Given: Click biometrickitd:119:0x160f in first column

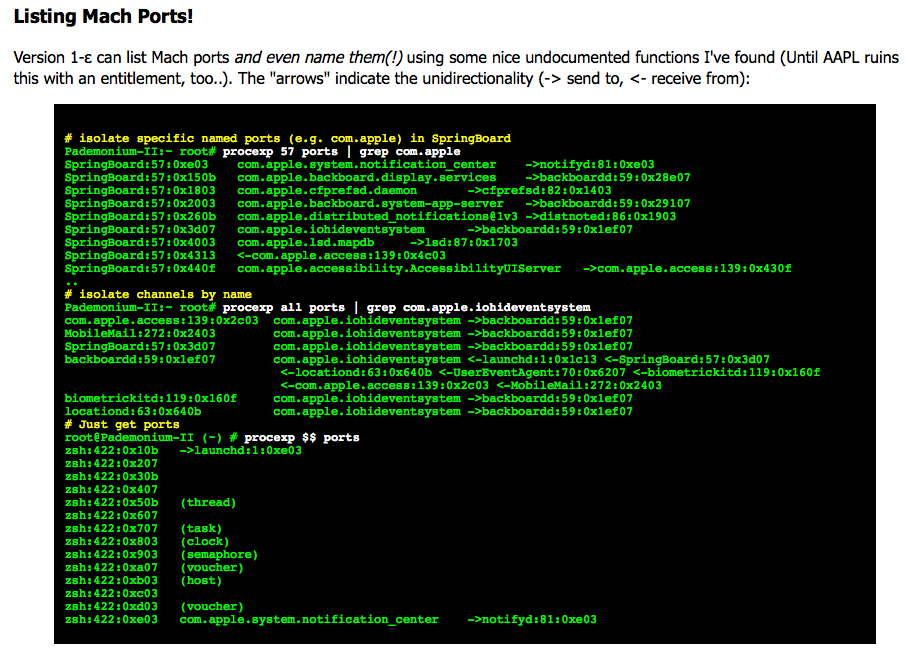Looking at the screenshot, I should (150, 399).
